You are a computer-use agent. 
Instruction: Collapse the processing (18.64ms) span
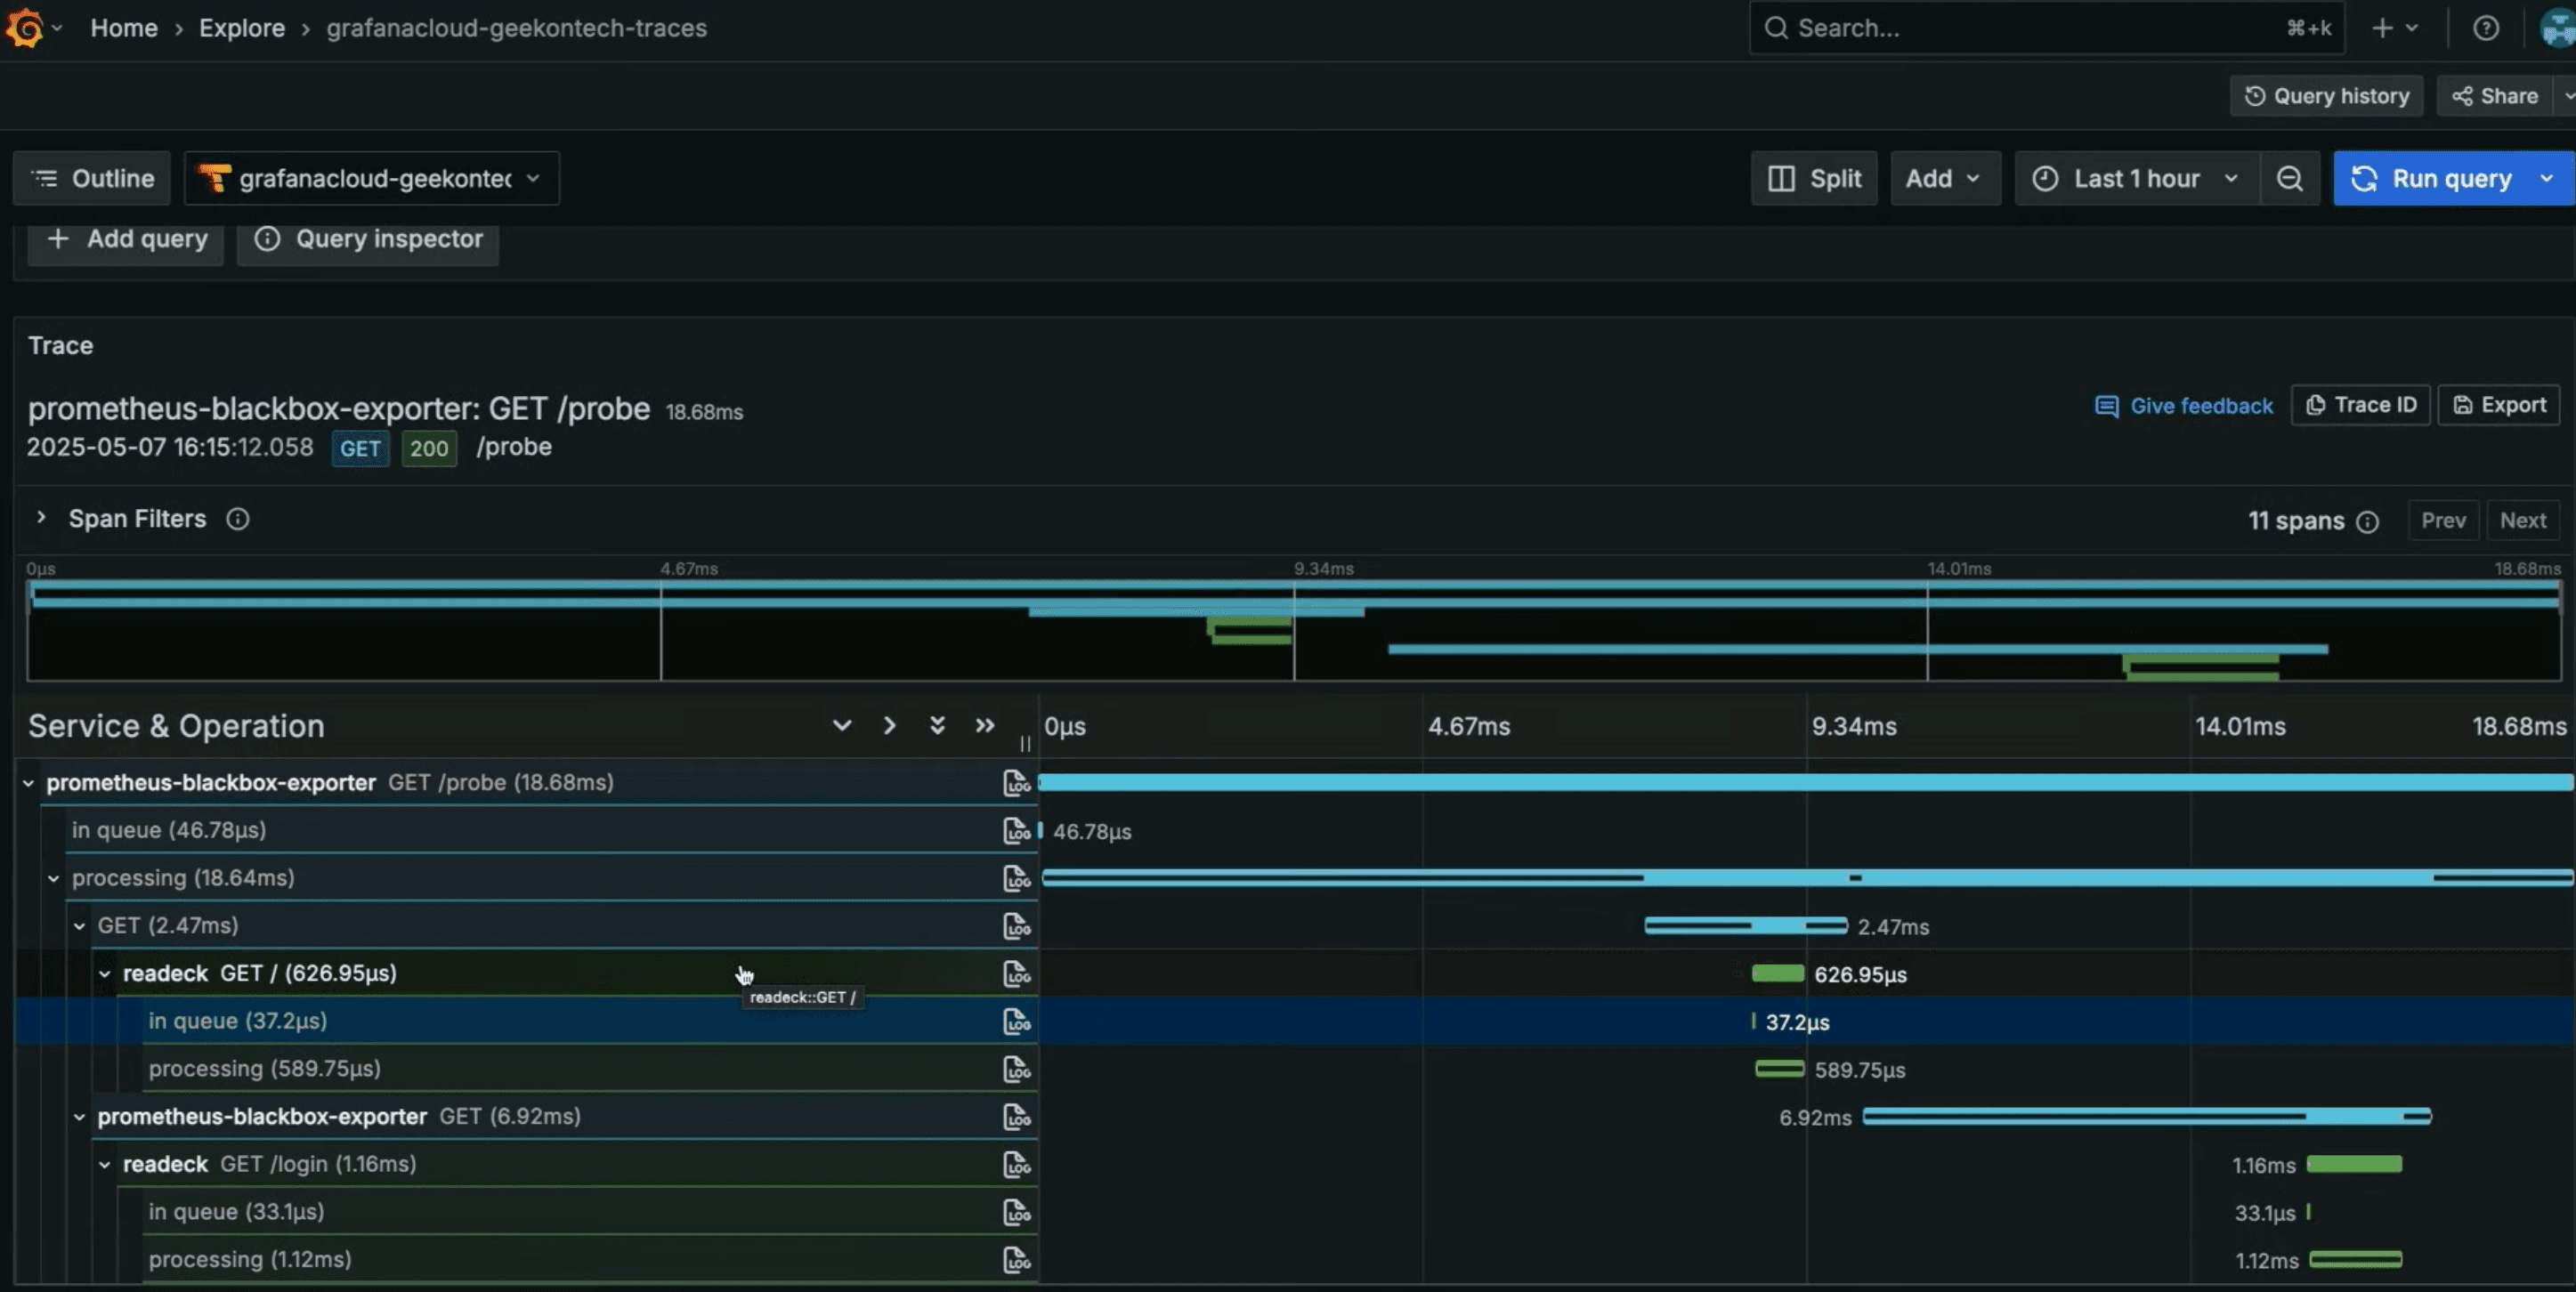54,878
